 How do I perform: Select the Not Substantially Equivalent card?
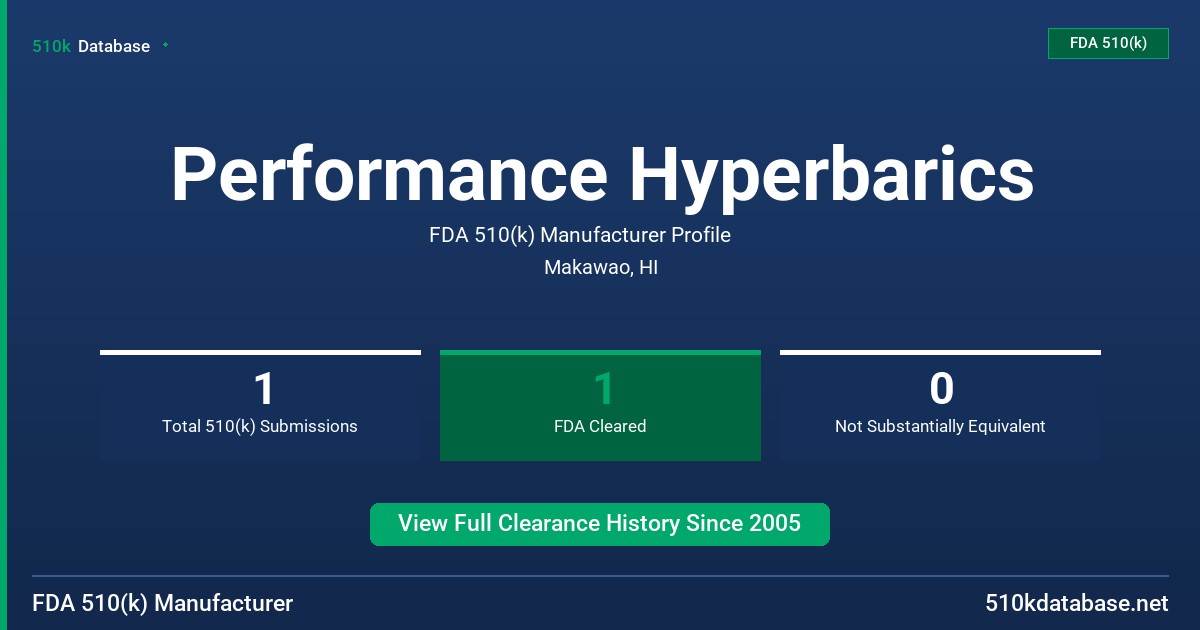point(940,405)
